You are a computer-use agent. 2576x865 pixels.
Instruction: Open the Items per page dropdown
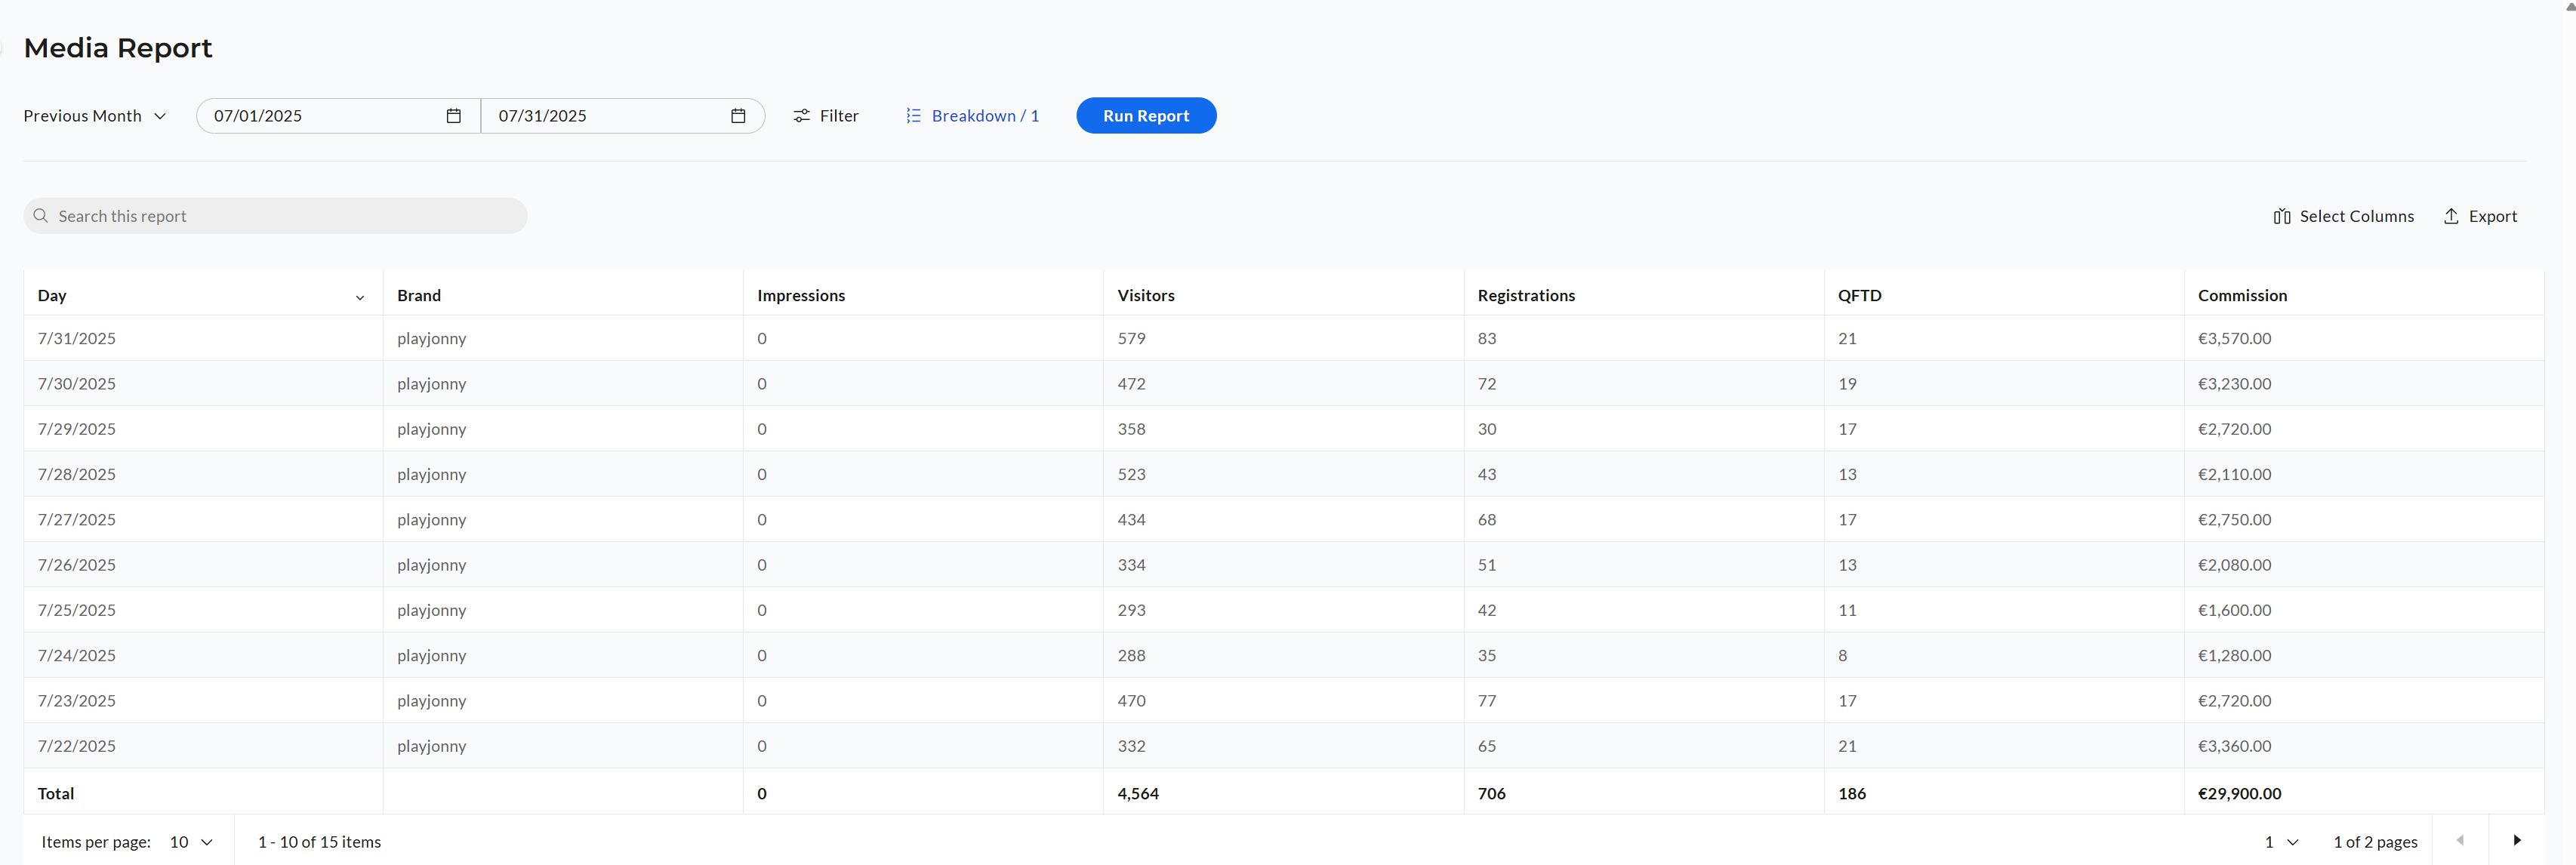pos(191,842)
